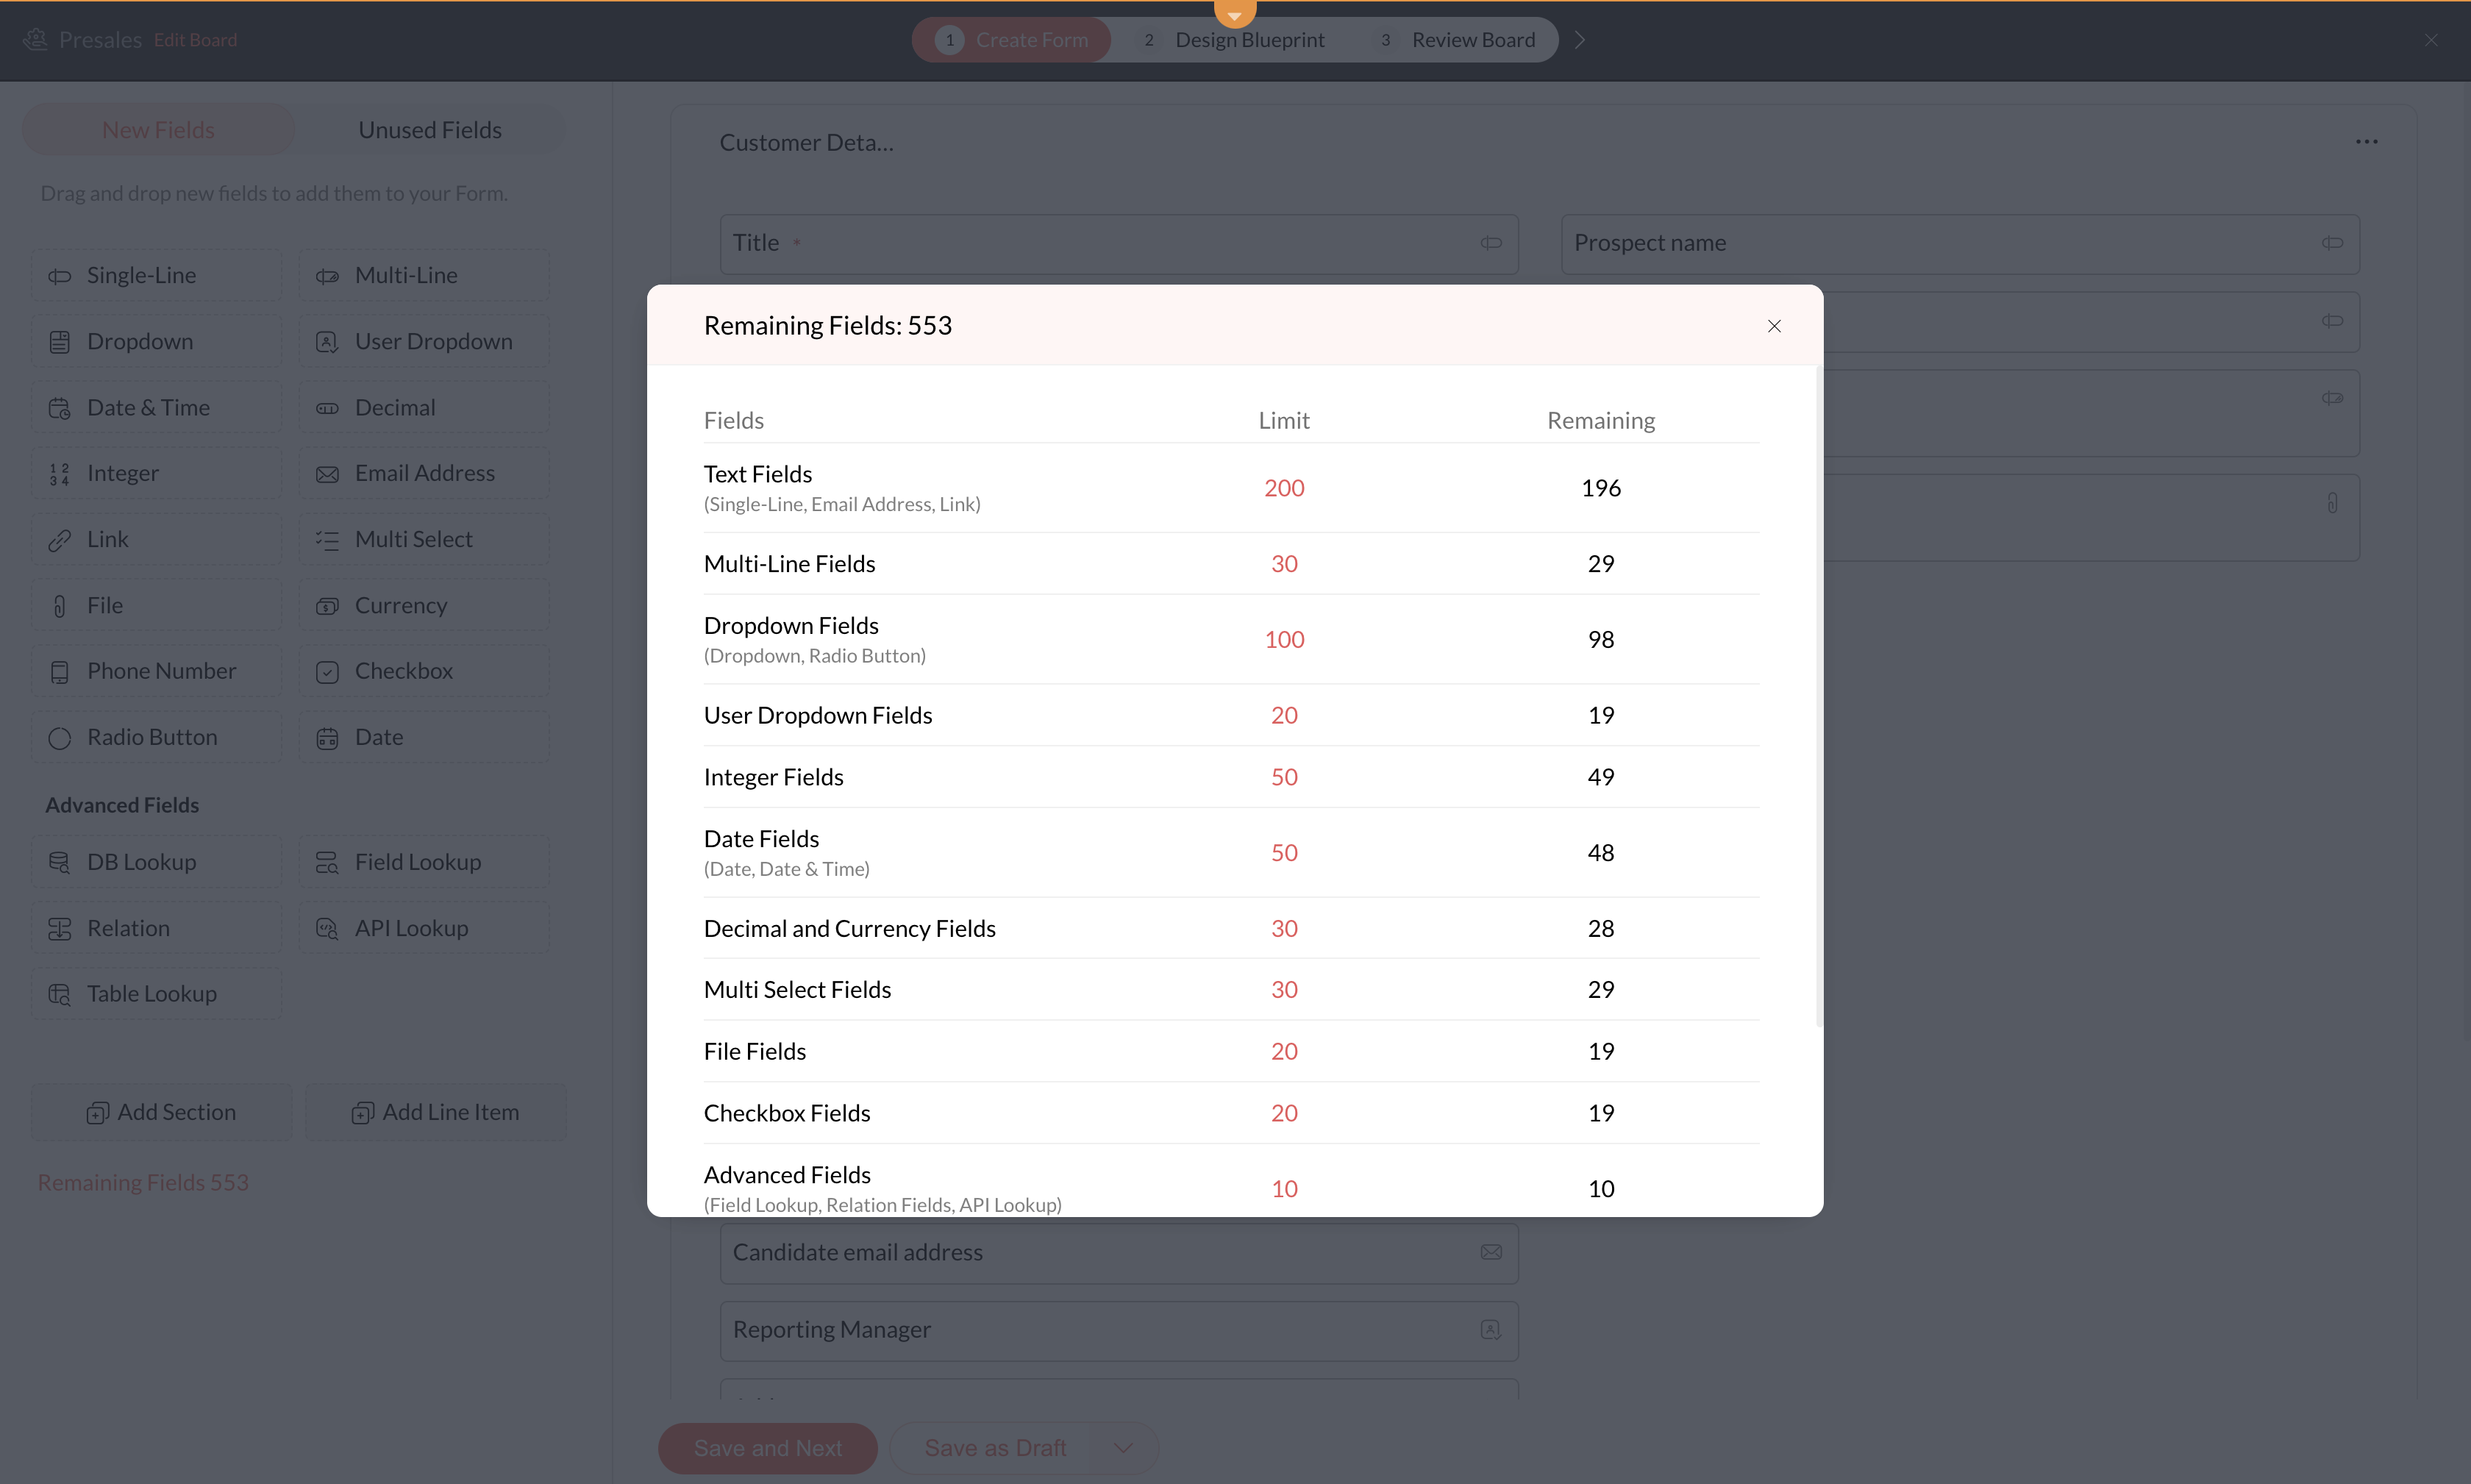Click the Link field icon

click(x=60, y=540)
